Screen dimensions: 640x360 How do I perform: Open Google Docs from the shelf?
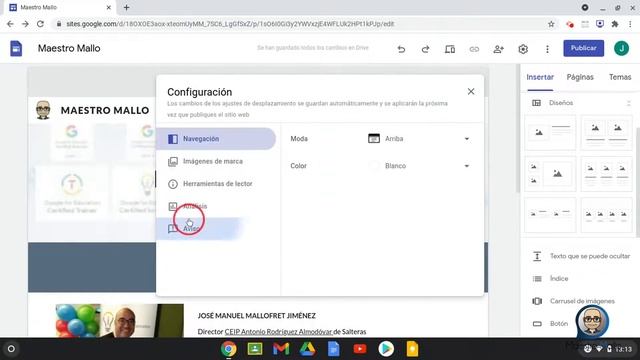pyautogui.click(x=333, y=349)
